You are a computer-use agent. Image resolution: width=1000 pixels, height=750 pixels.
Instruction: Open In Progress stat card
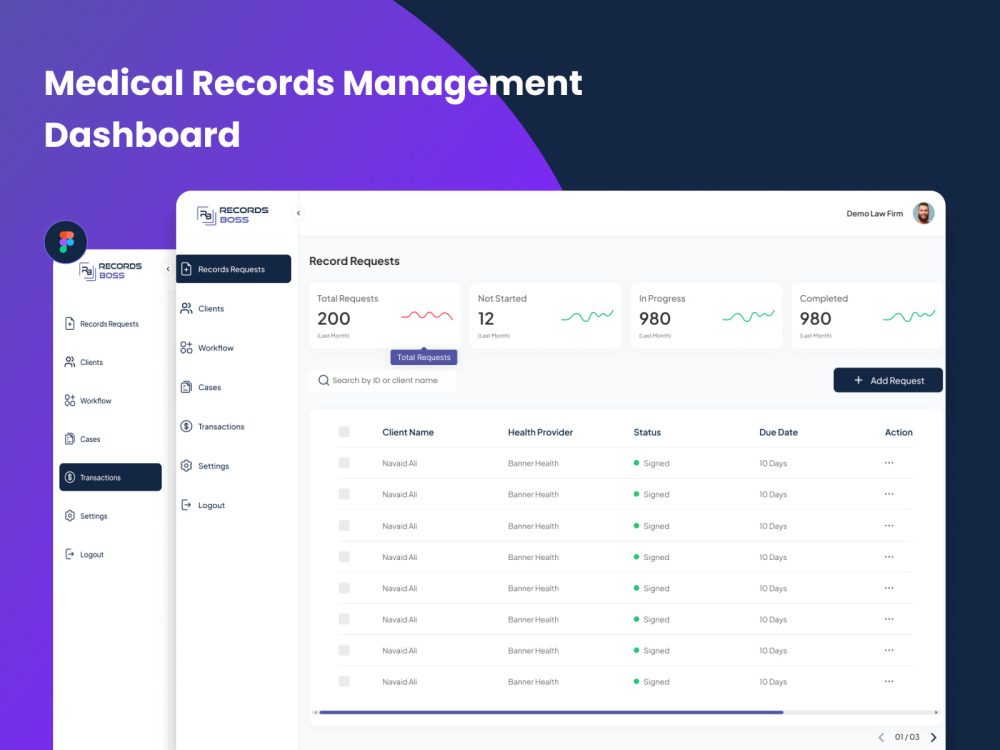706,316
